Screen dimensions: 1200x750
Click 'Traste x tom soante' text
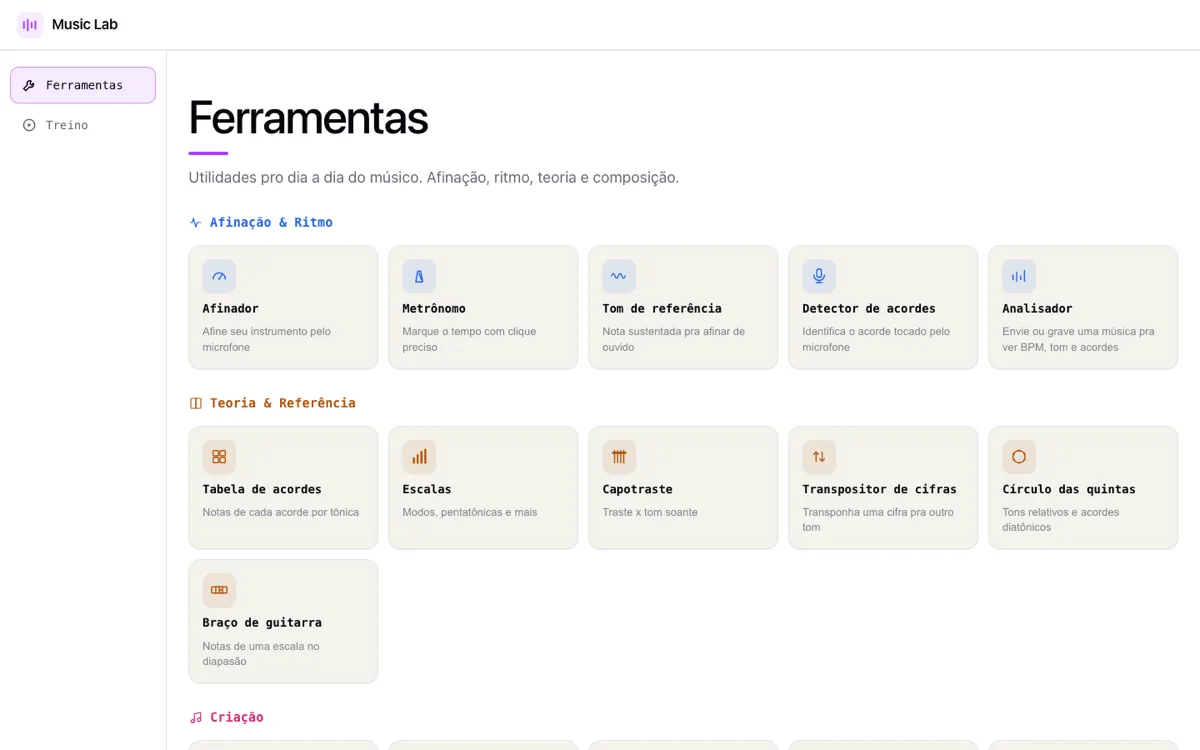pos(650,513)
